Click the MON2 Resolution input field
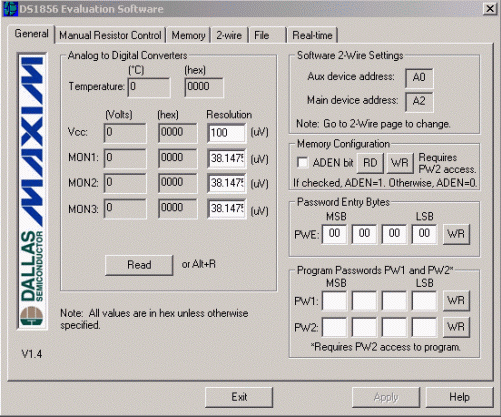 tap(227, 183)
